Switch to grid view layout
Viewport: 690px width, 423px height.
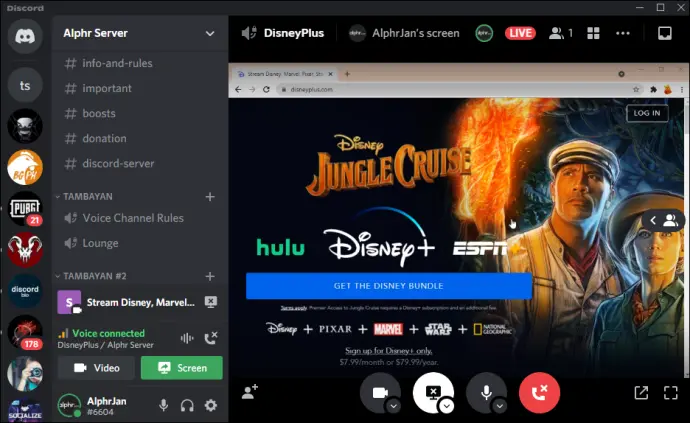(x=592, y=33)
